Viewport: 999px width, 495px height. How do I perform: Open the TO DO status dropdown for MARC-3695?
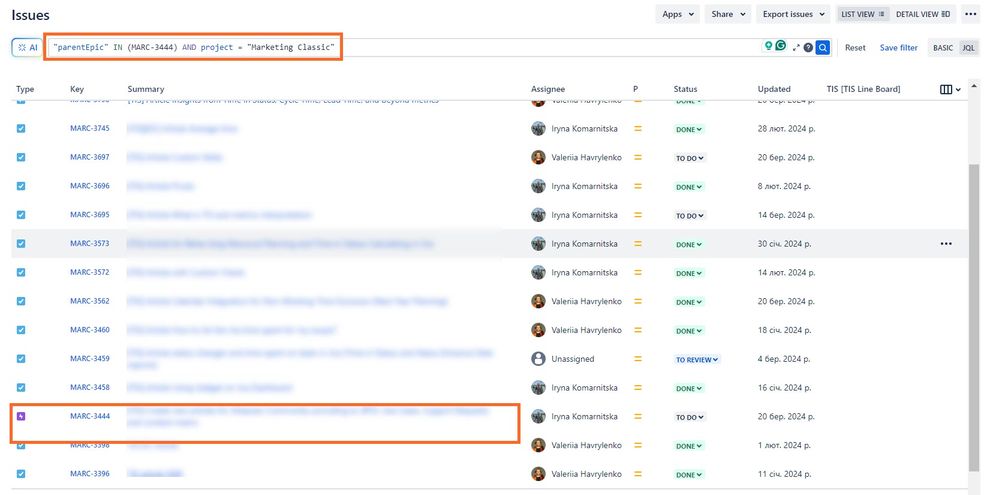coord(691,216)
